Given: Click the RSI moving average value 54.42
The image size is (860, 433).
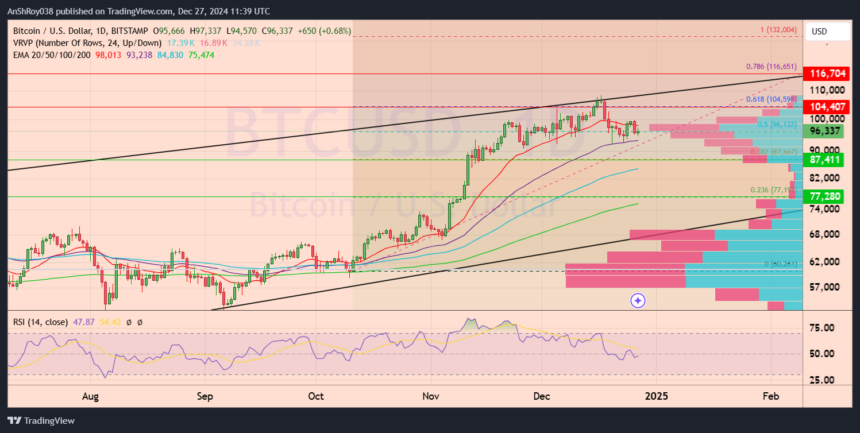Looking at the screenshot, I should (108, 322).
